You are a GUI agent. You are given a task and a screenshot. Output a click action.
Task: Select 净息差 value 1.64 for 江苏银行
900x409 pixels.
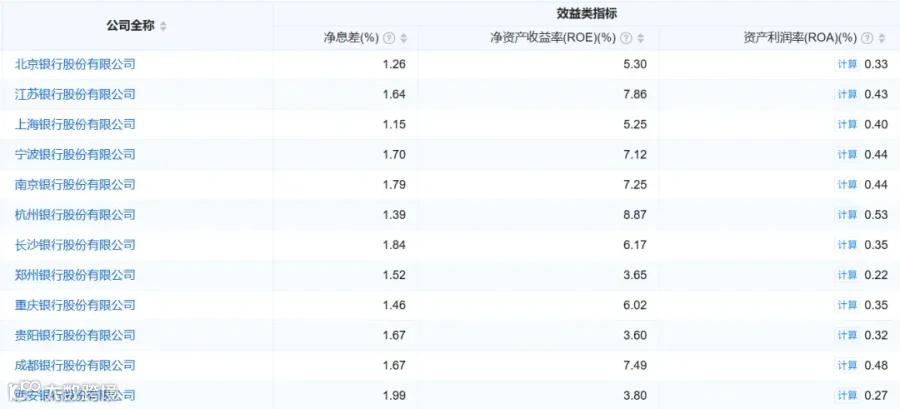click(x=394, y=94)
